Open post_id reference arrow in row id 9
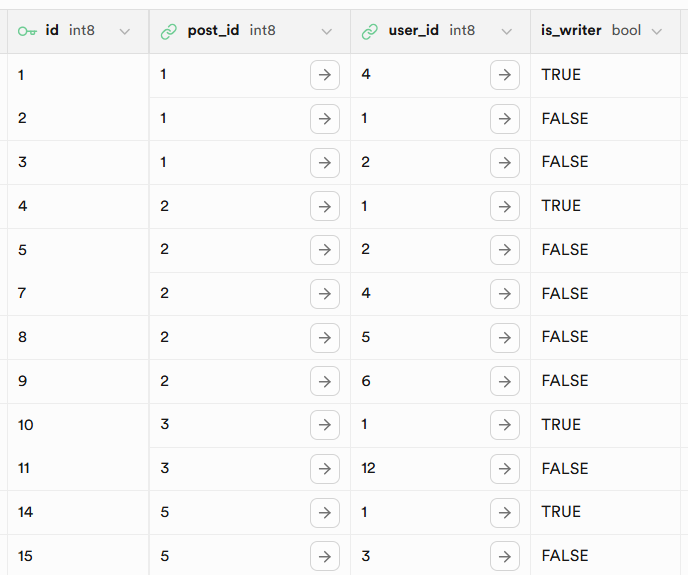 pyautogui.click(x=325, y=381)
